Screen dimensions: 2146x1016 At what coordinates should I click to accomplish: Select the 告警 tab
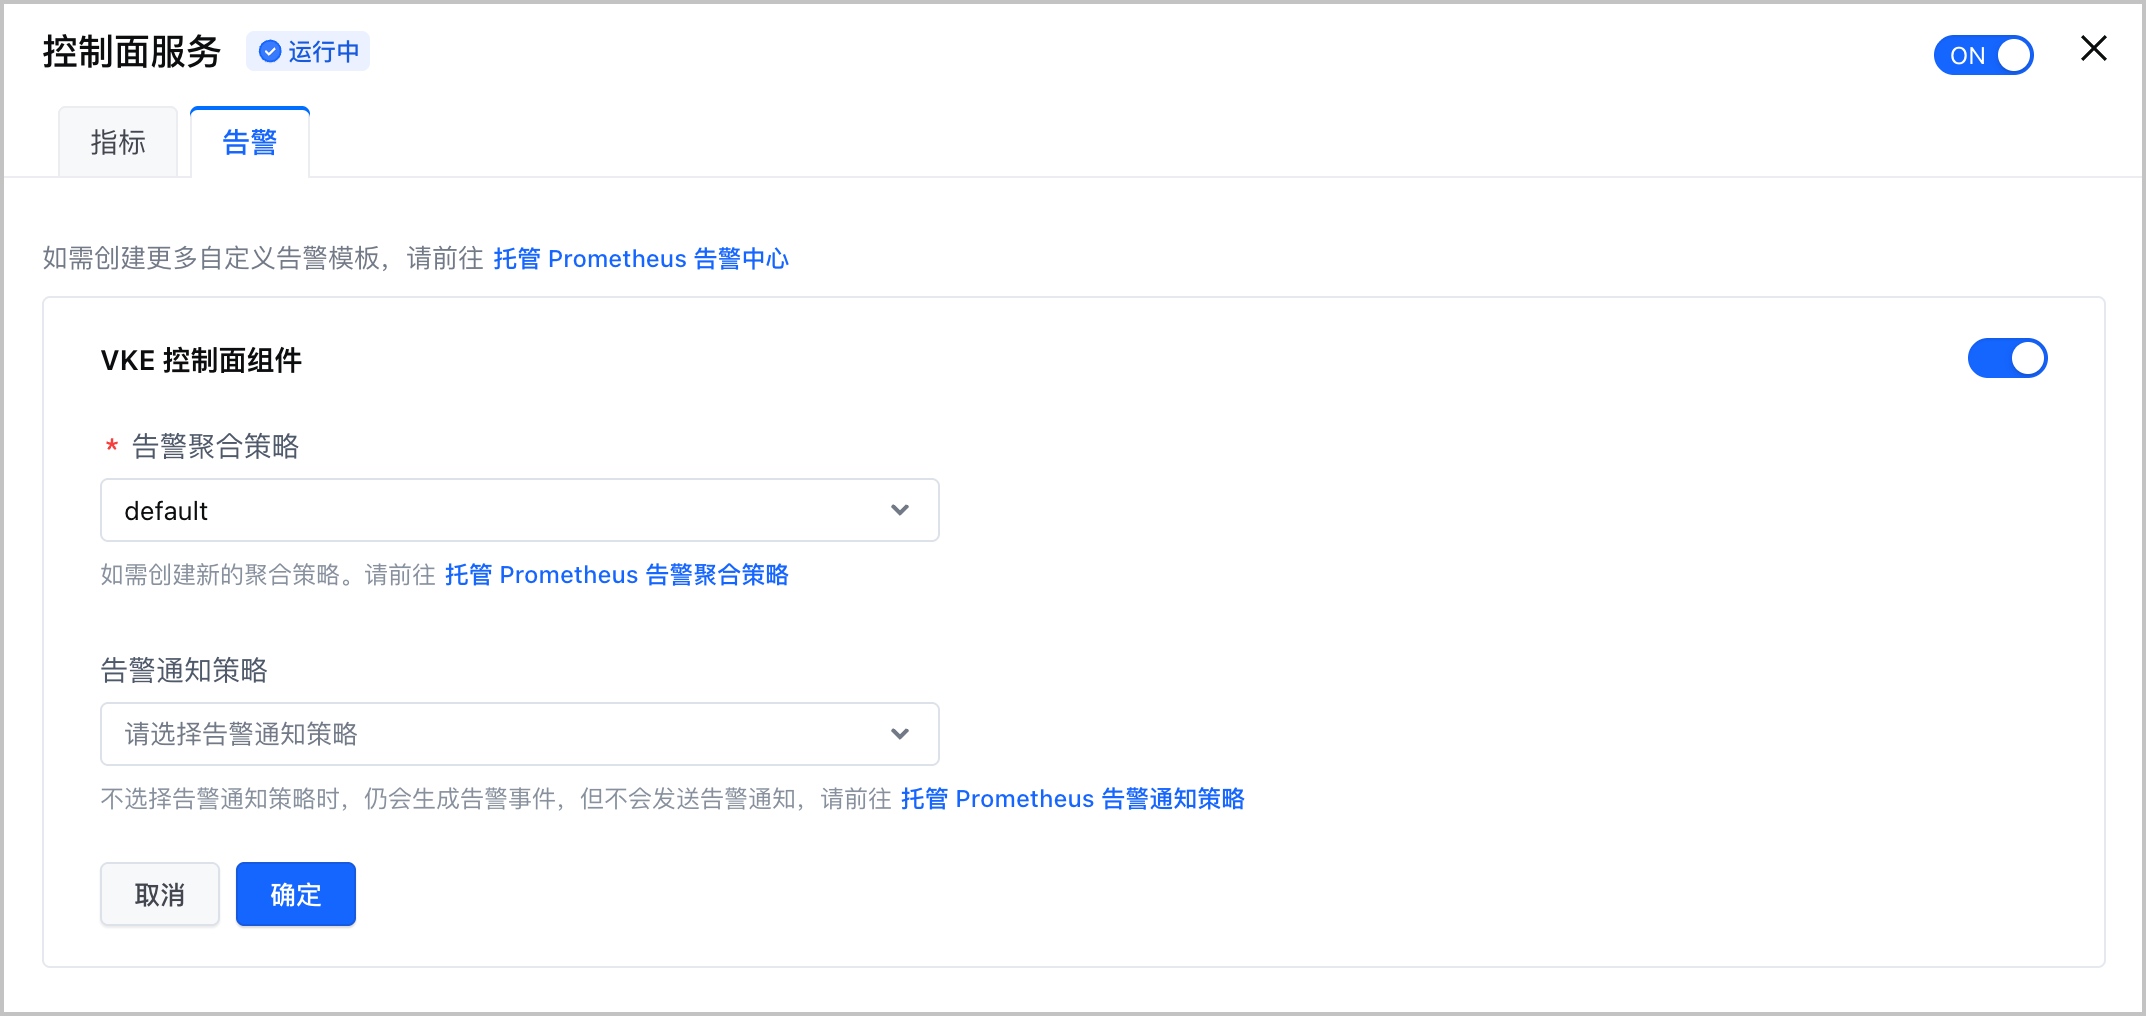[x=250, y=142]
